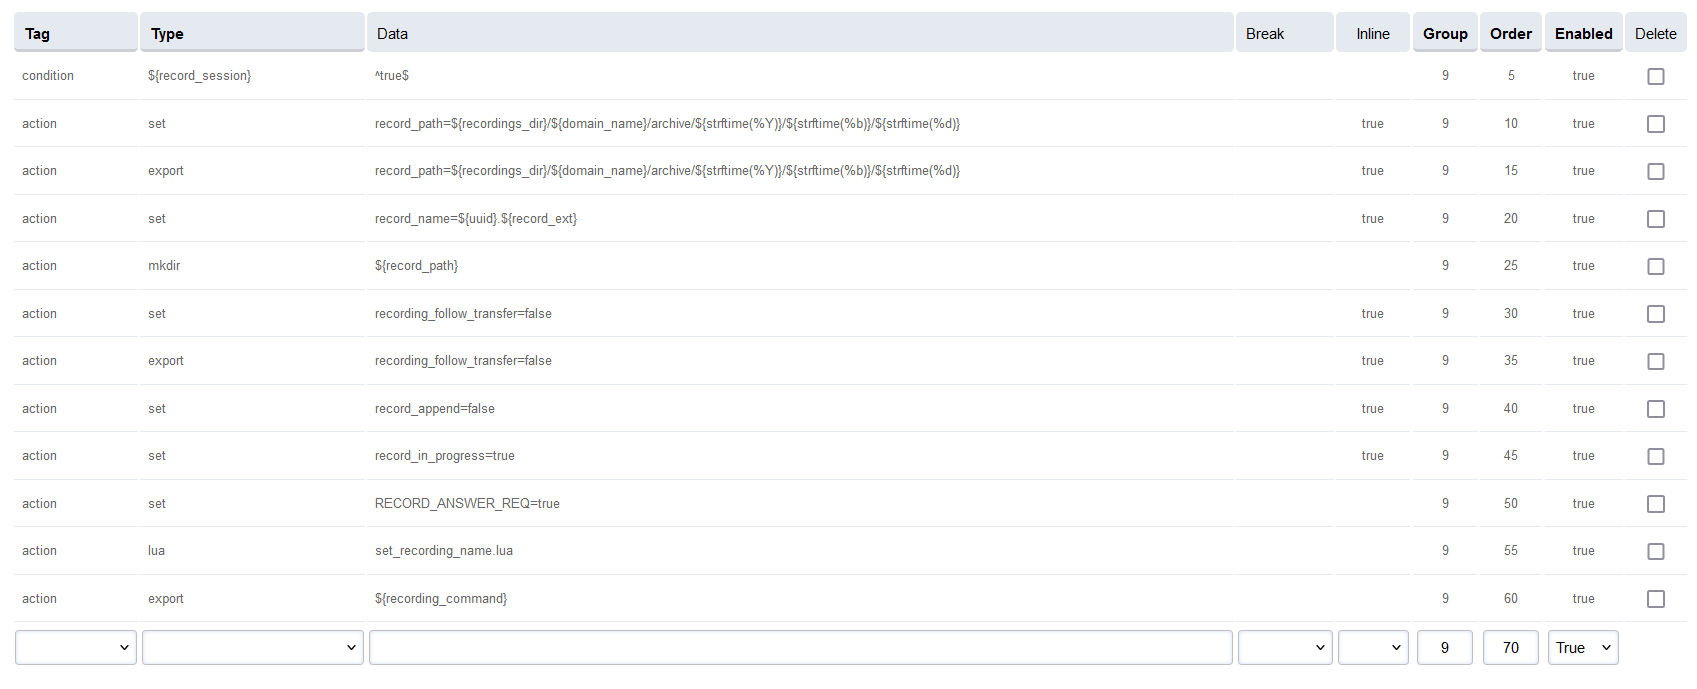Click the Group column header
1697x689 pixels.
1445,34
